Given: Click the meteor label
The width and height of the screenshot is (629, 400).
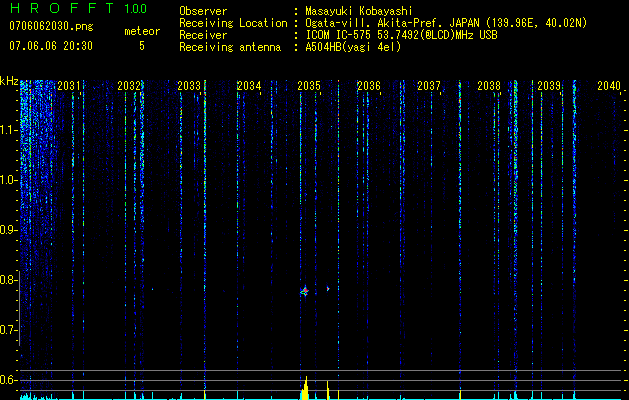Looking at the screenshot, I should [x=142, y=31].
